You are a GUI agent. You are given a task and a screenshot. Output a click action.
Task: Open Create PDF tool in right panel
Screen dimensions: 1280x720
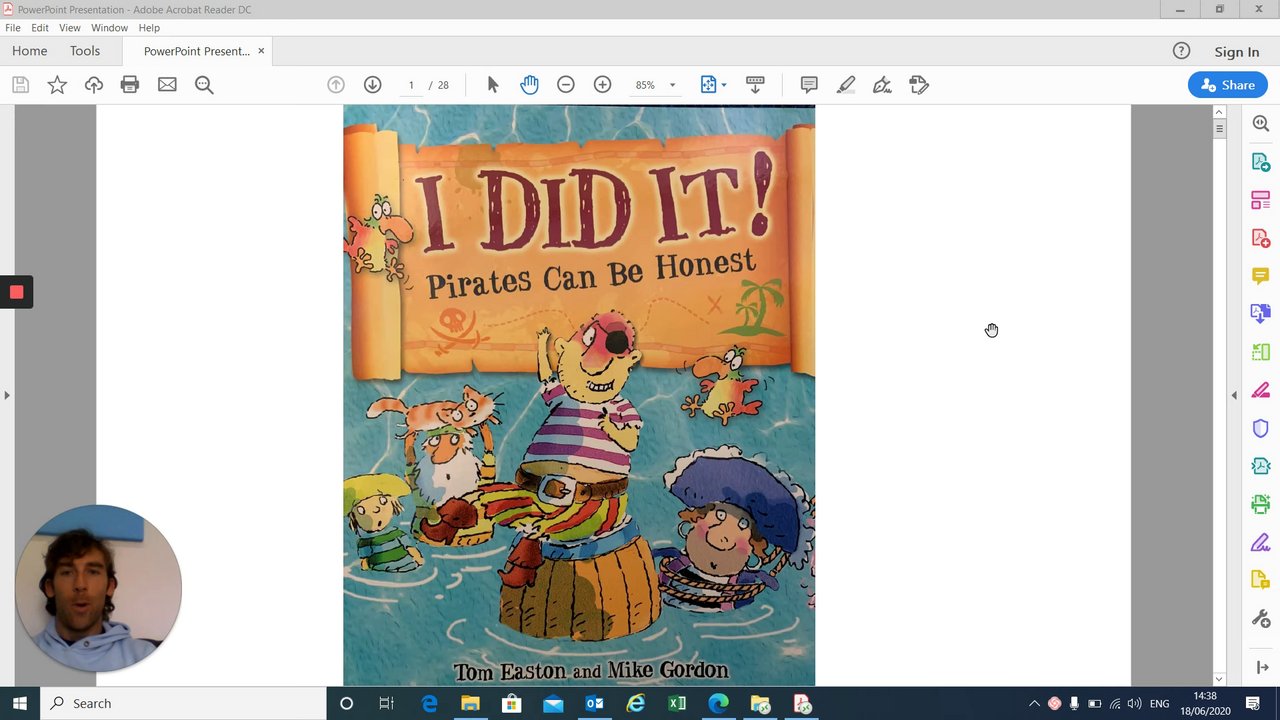pos(1261,238)
